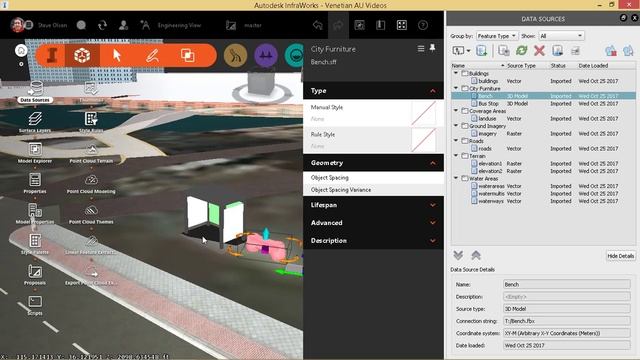
Task: Click the master proposal selector in top bar
Action: click(253, 25)
